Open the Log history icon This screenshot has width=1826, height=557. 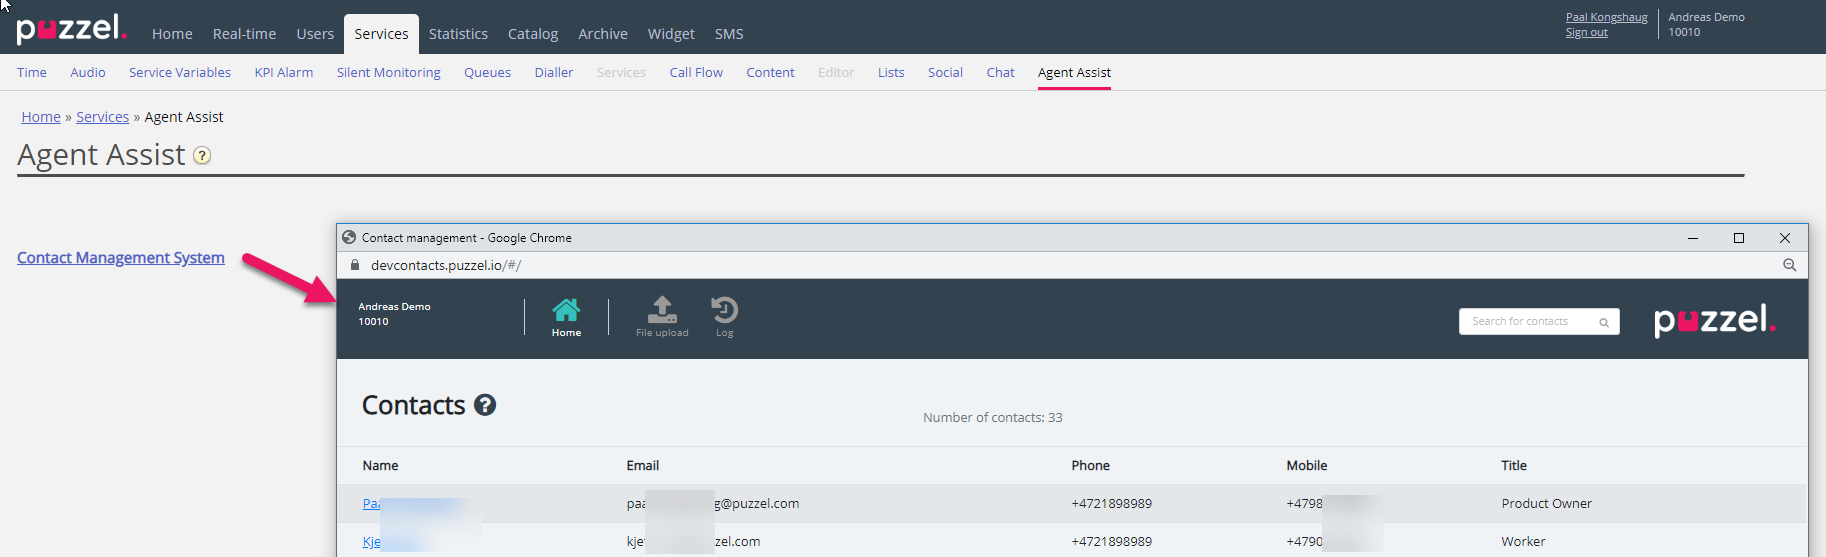724,311
